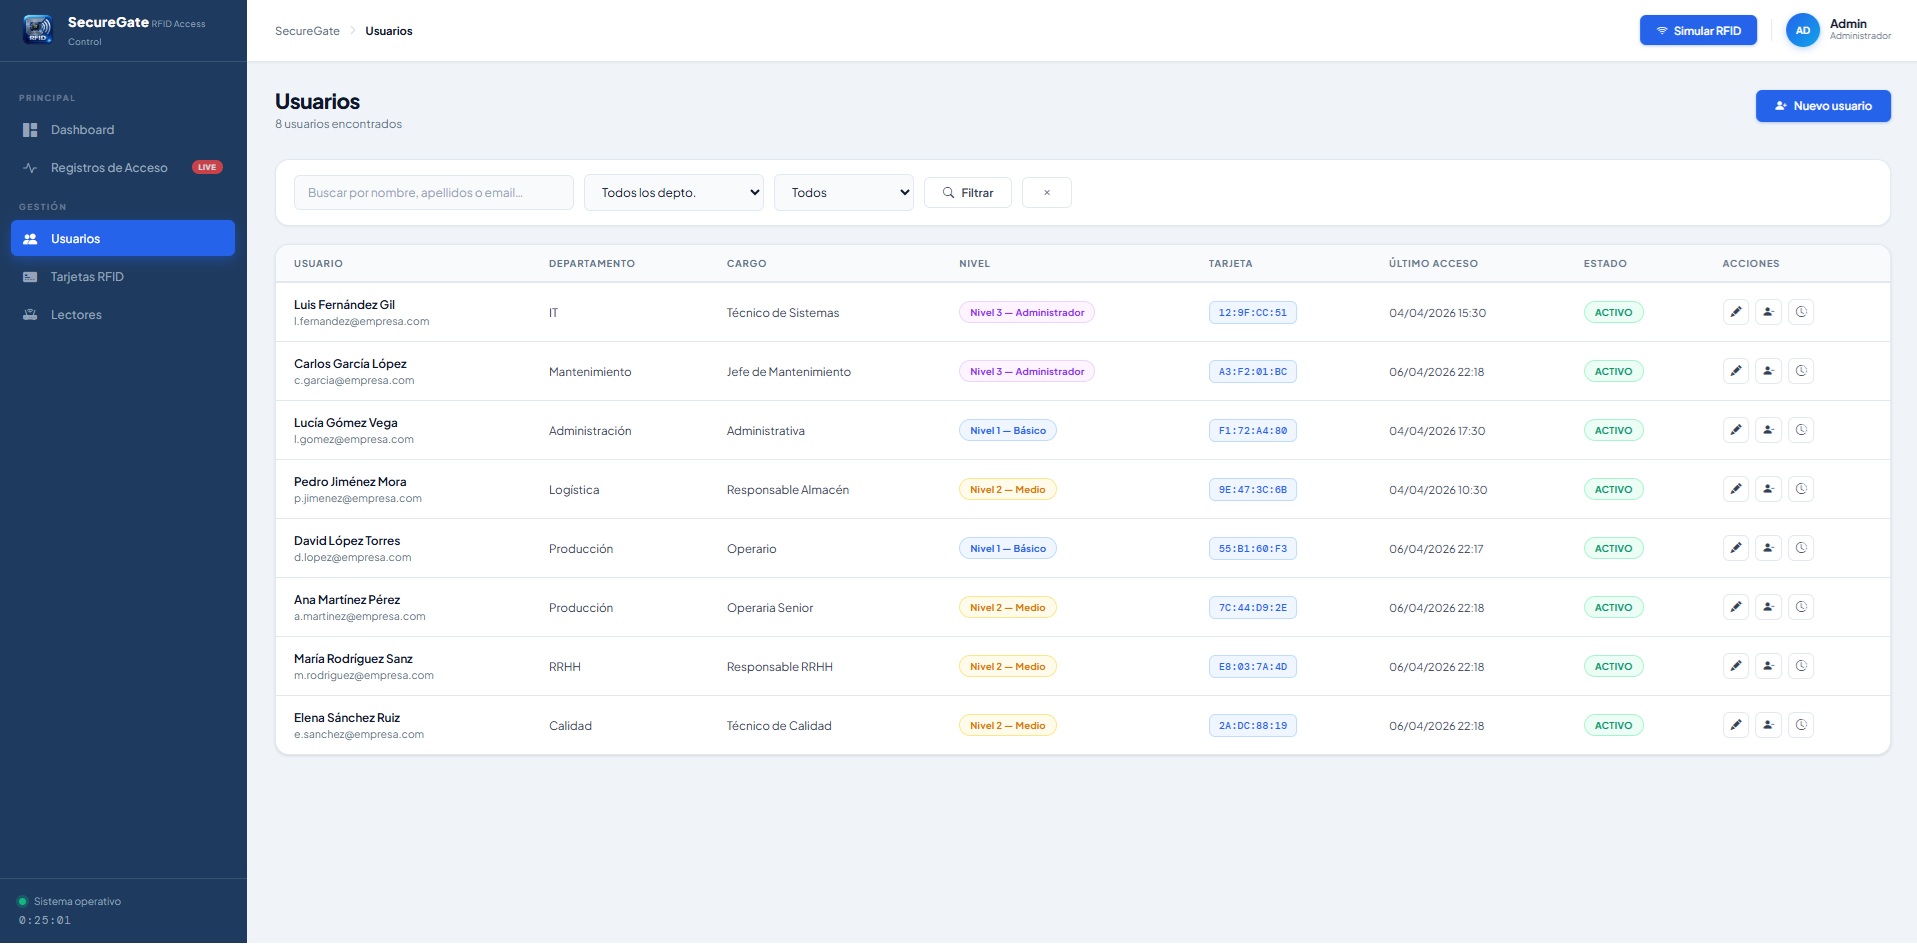Click the AD admin avatar
The height and width of the screenshot is (946, 1917).
click(x=1802, y=30)
